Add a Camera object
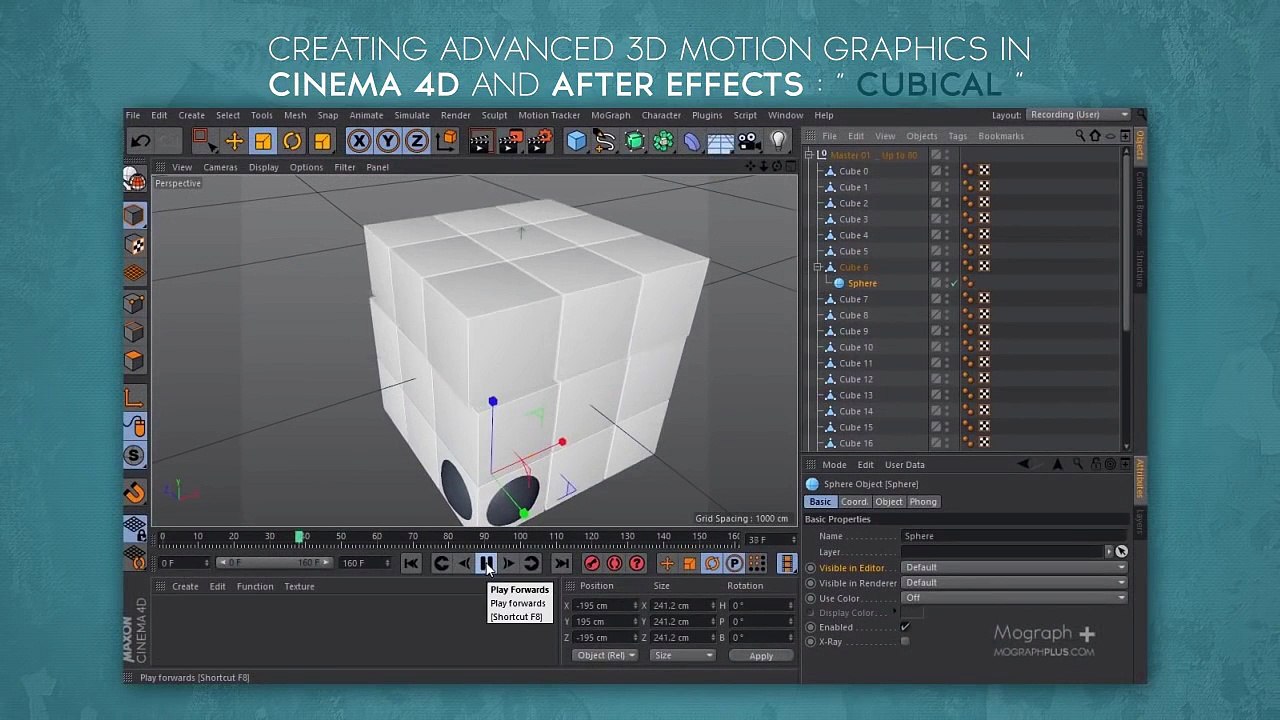Viewport: 1280px width, 720px height. tap(750, 141)
